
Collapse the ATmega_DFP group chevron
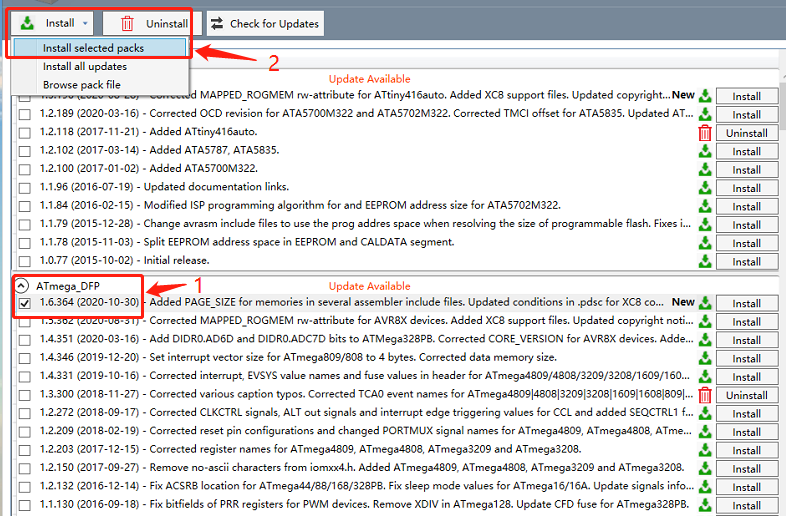click(21, 286)
